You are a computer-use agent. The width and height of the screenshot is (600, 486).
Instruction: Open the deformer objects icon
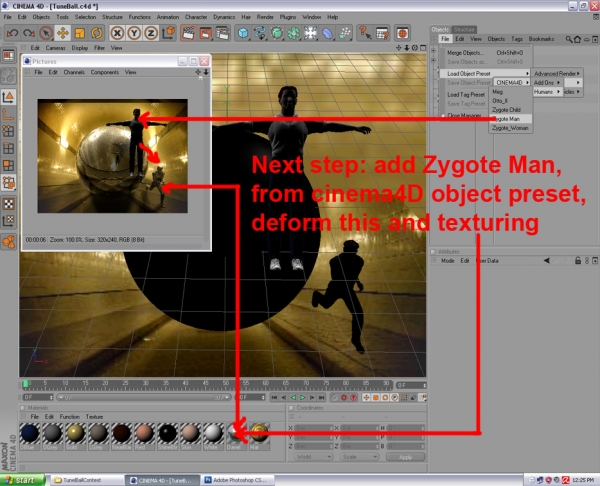(x=327, y=33)
